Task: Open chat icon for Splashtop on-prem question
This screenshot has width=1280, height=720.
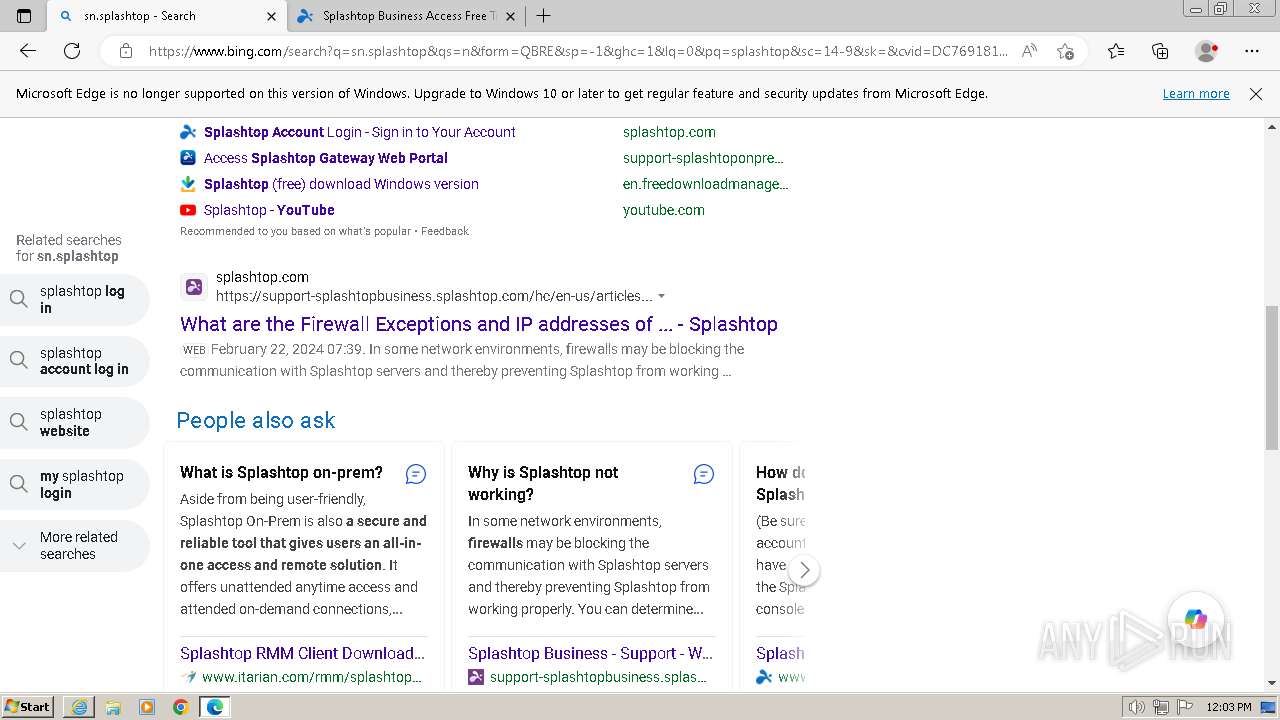Action: click(x=416, y=474)
